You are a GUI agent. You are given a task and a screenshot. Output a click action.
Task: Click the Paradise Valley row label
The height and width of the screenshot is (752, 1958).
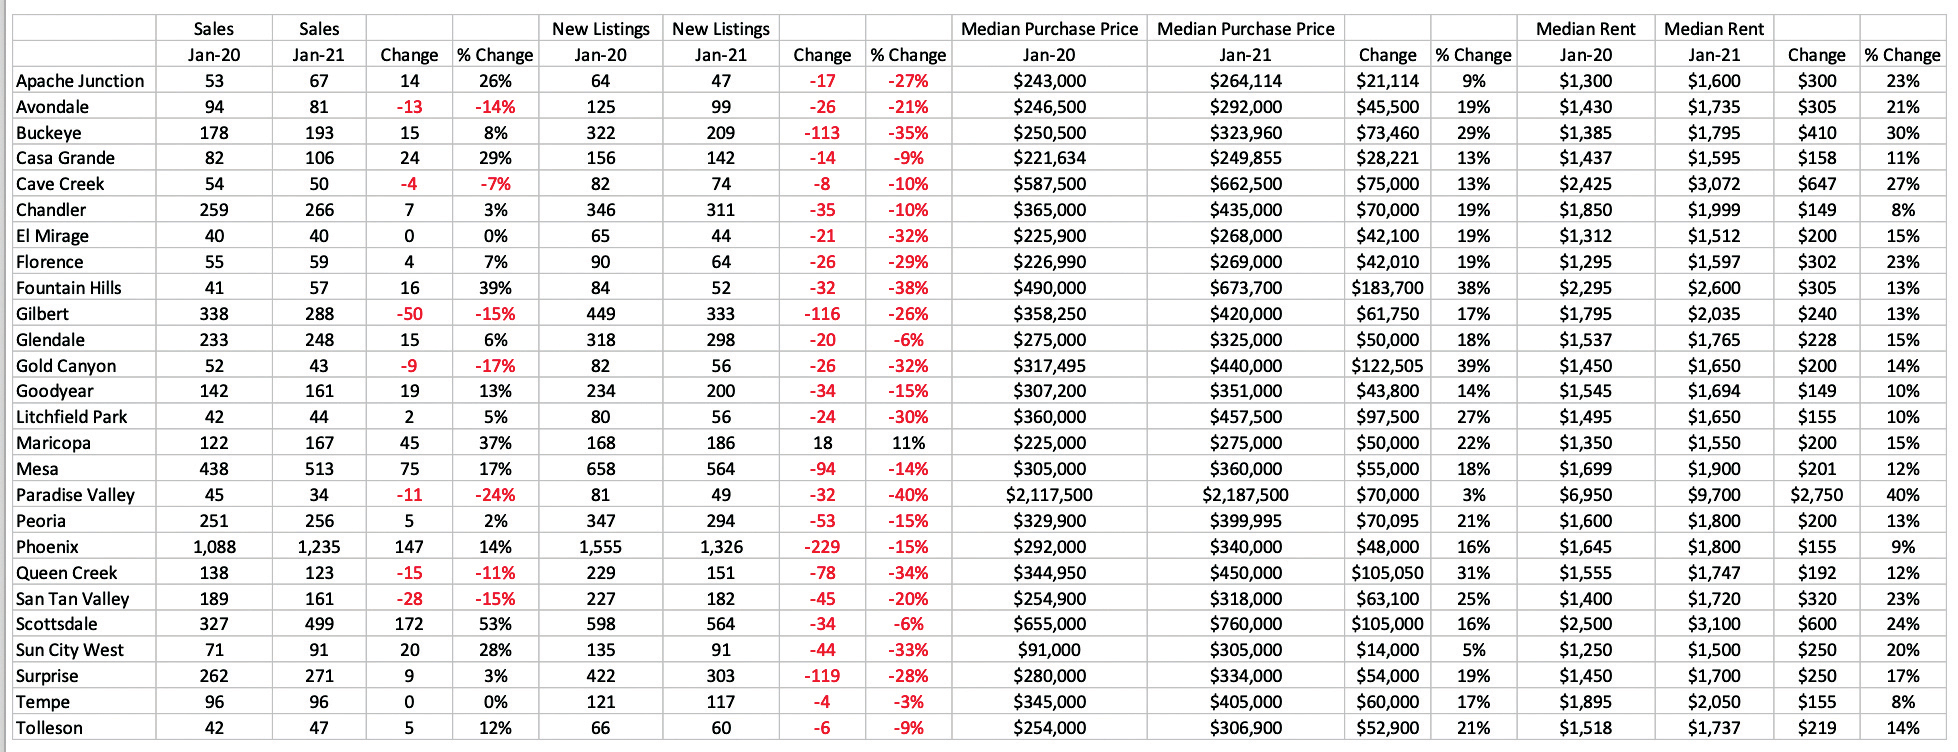[75, 495]
